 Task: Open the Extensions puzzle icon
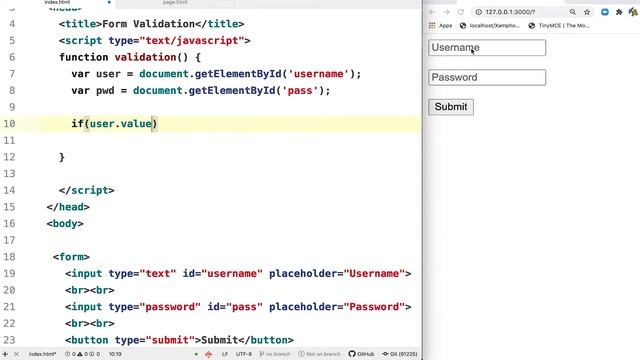click(619, 12)
